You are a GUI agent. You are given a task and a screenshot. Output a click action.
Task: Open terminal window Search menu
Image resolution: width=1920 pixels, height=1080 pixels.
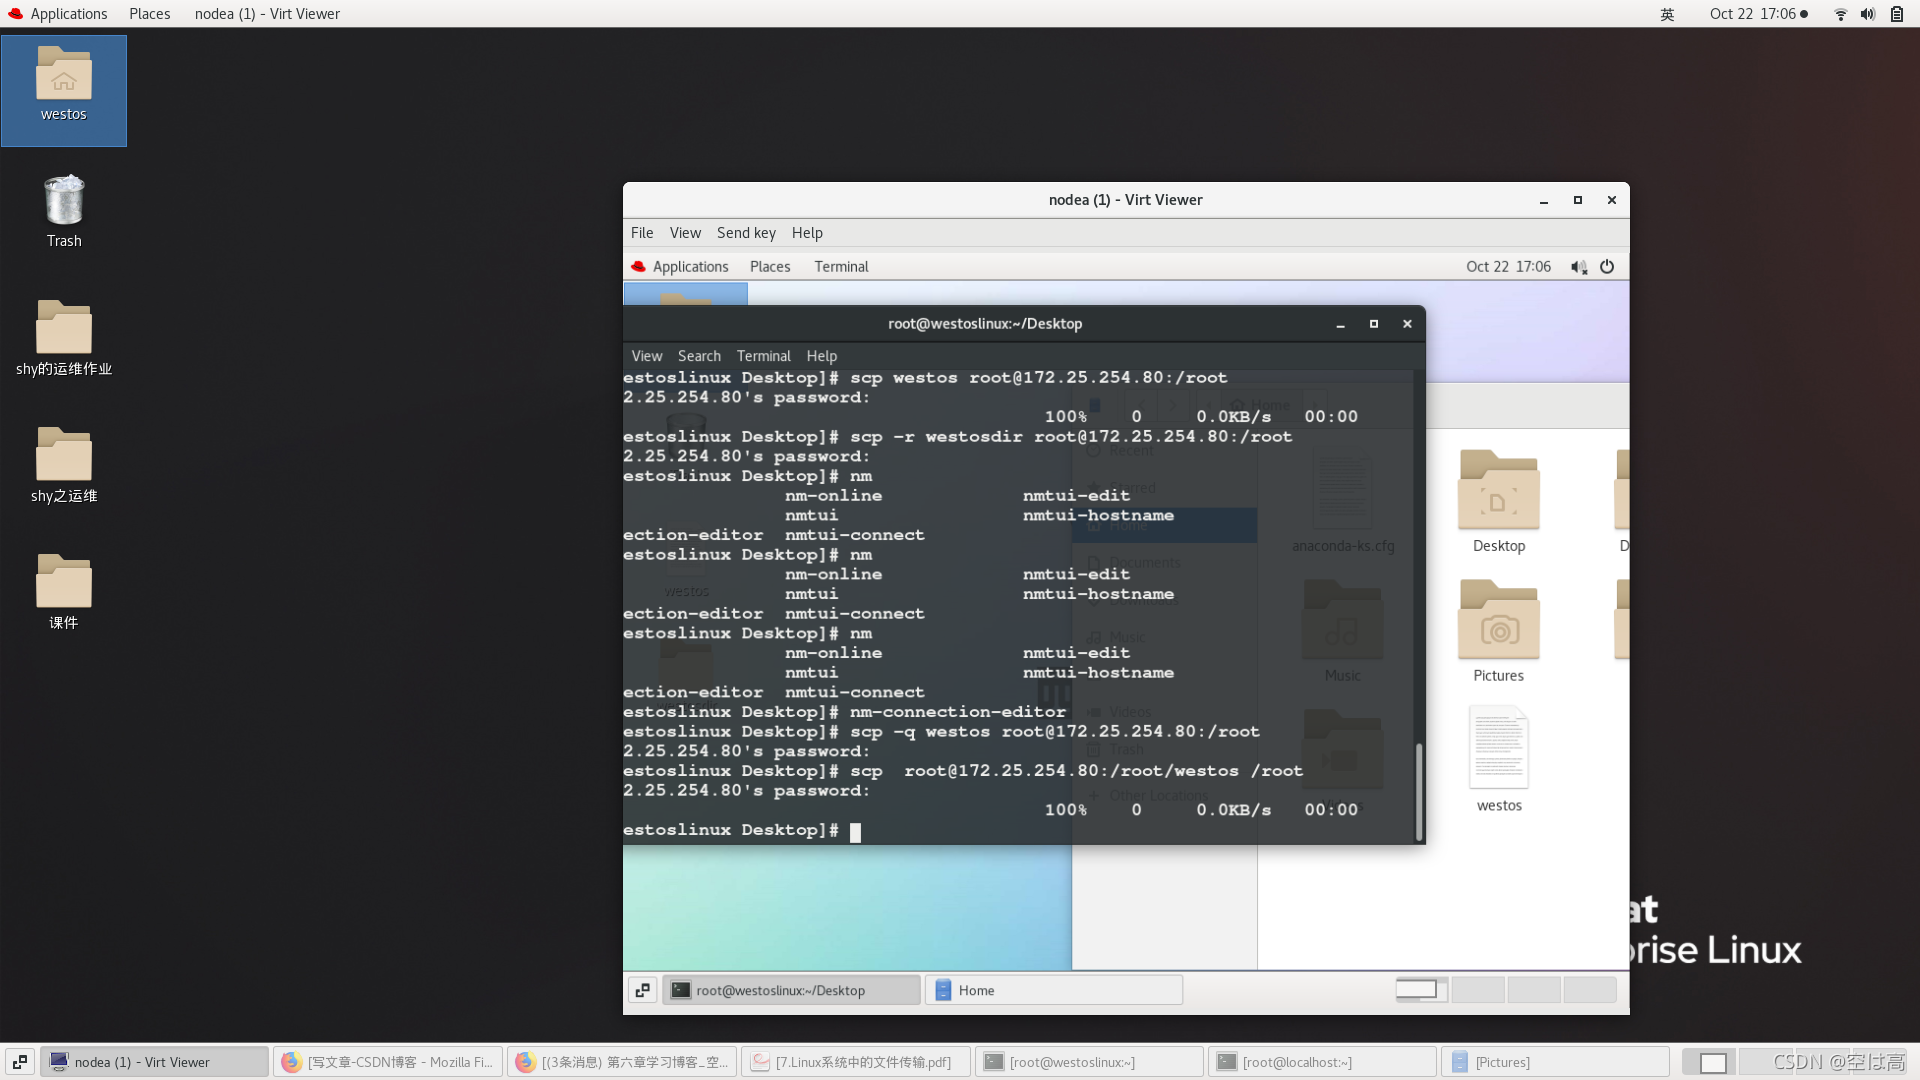699,356
